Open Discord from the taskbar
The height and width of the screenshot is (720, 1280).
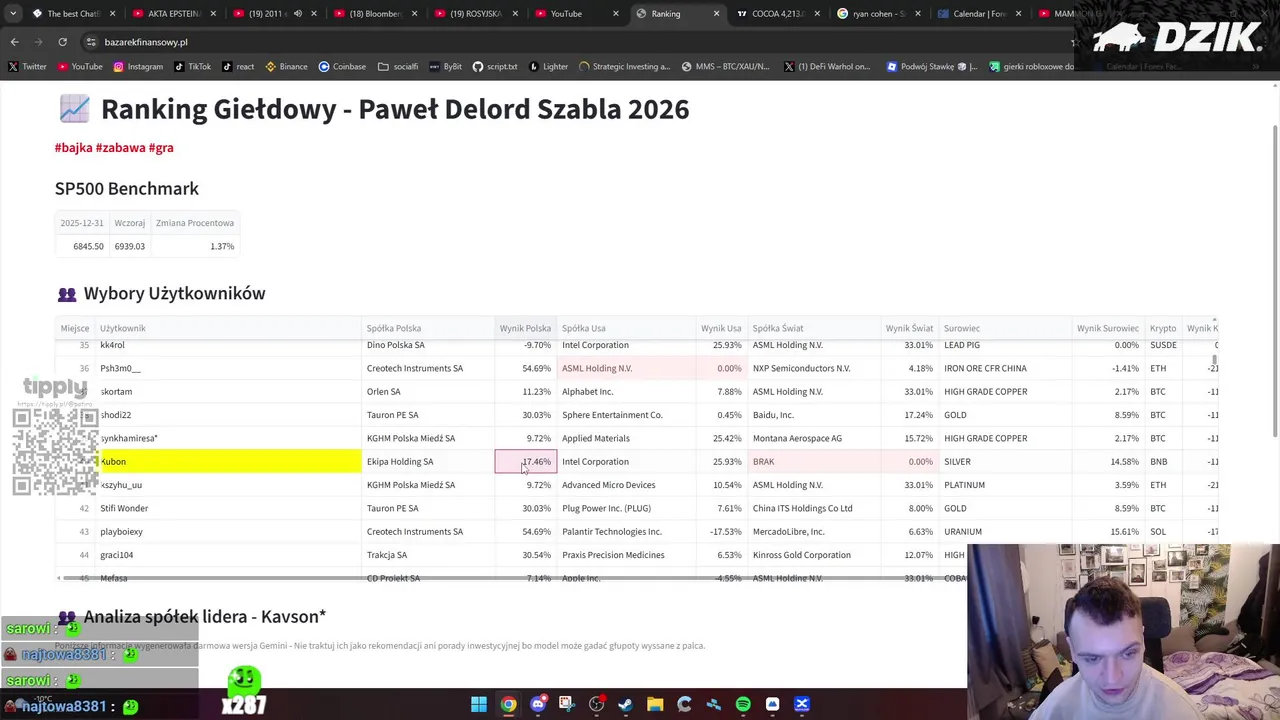pos(538,704)
